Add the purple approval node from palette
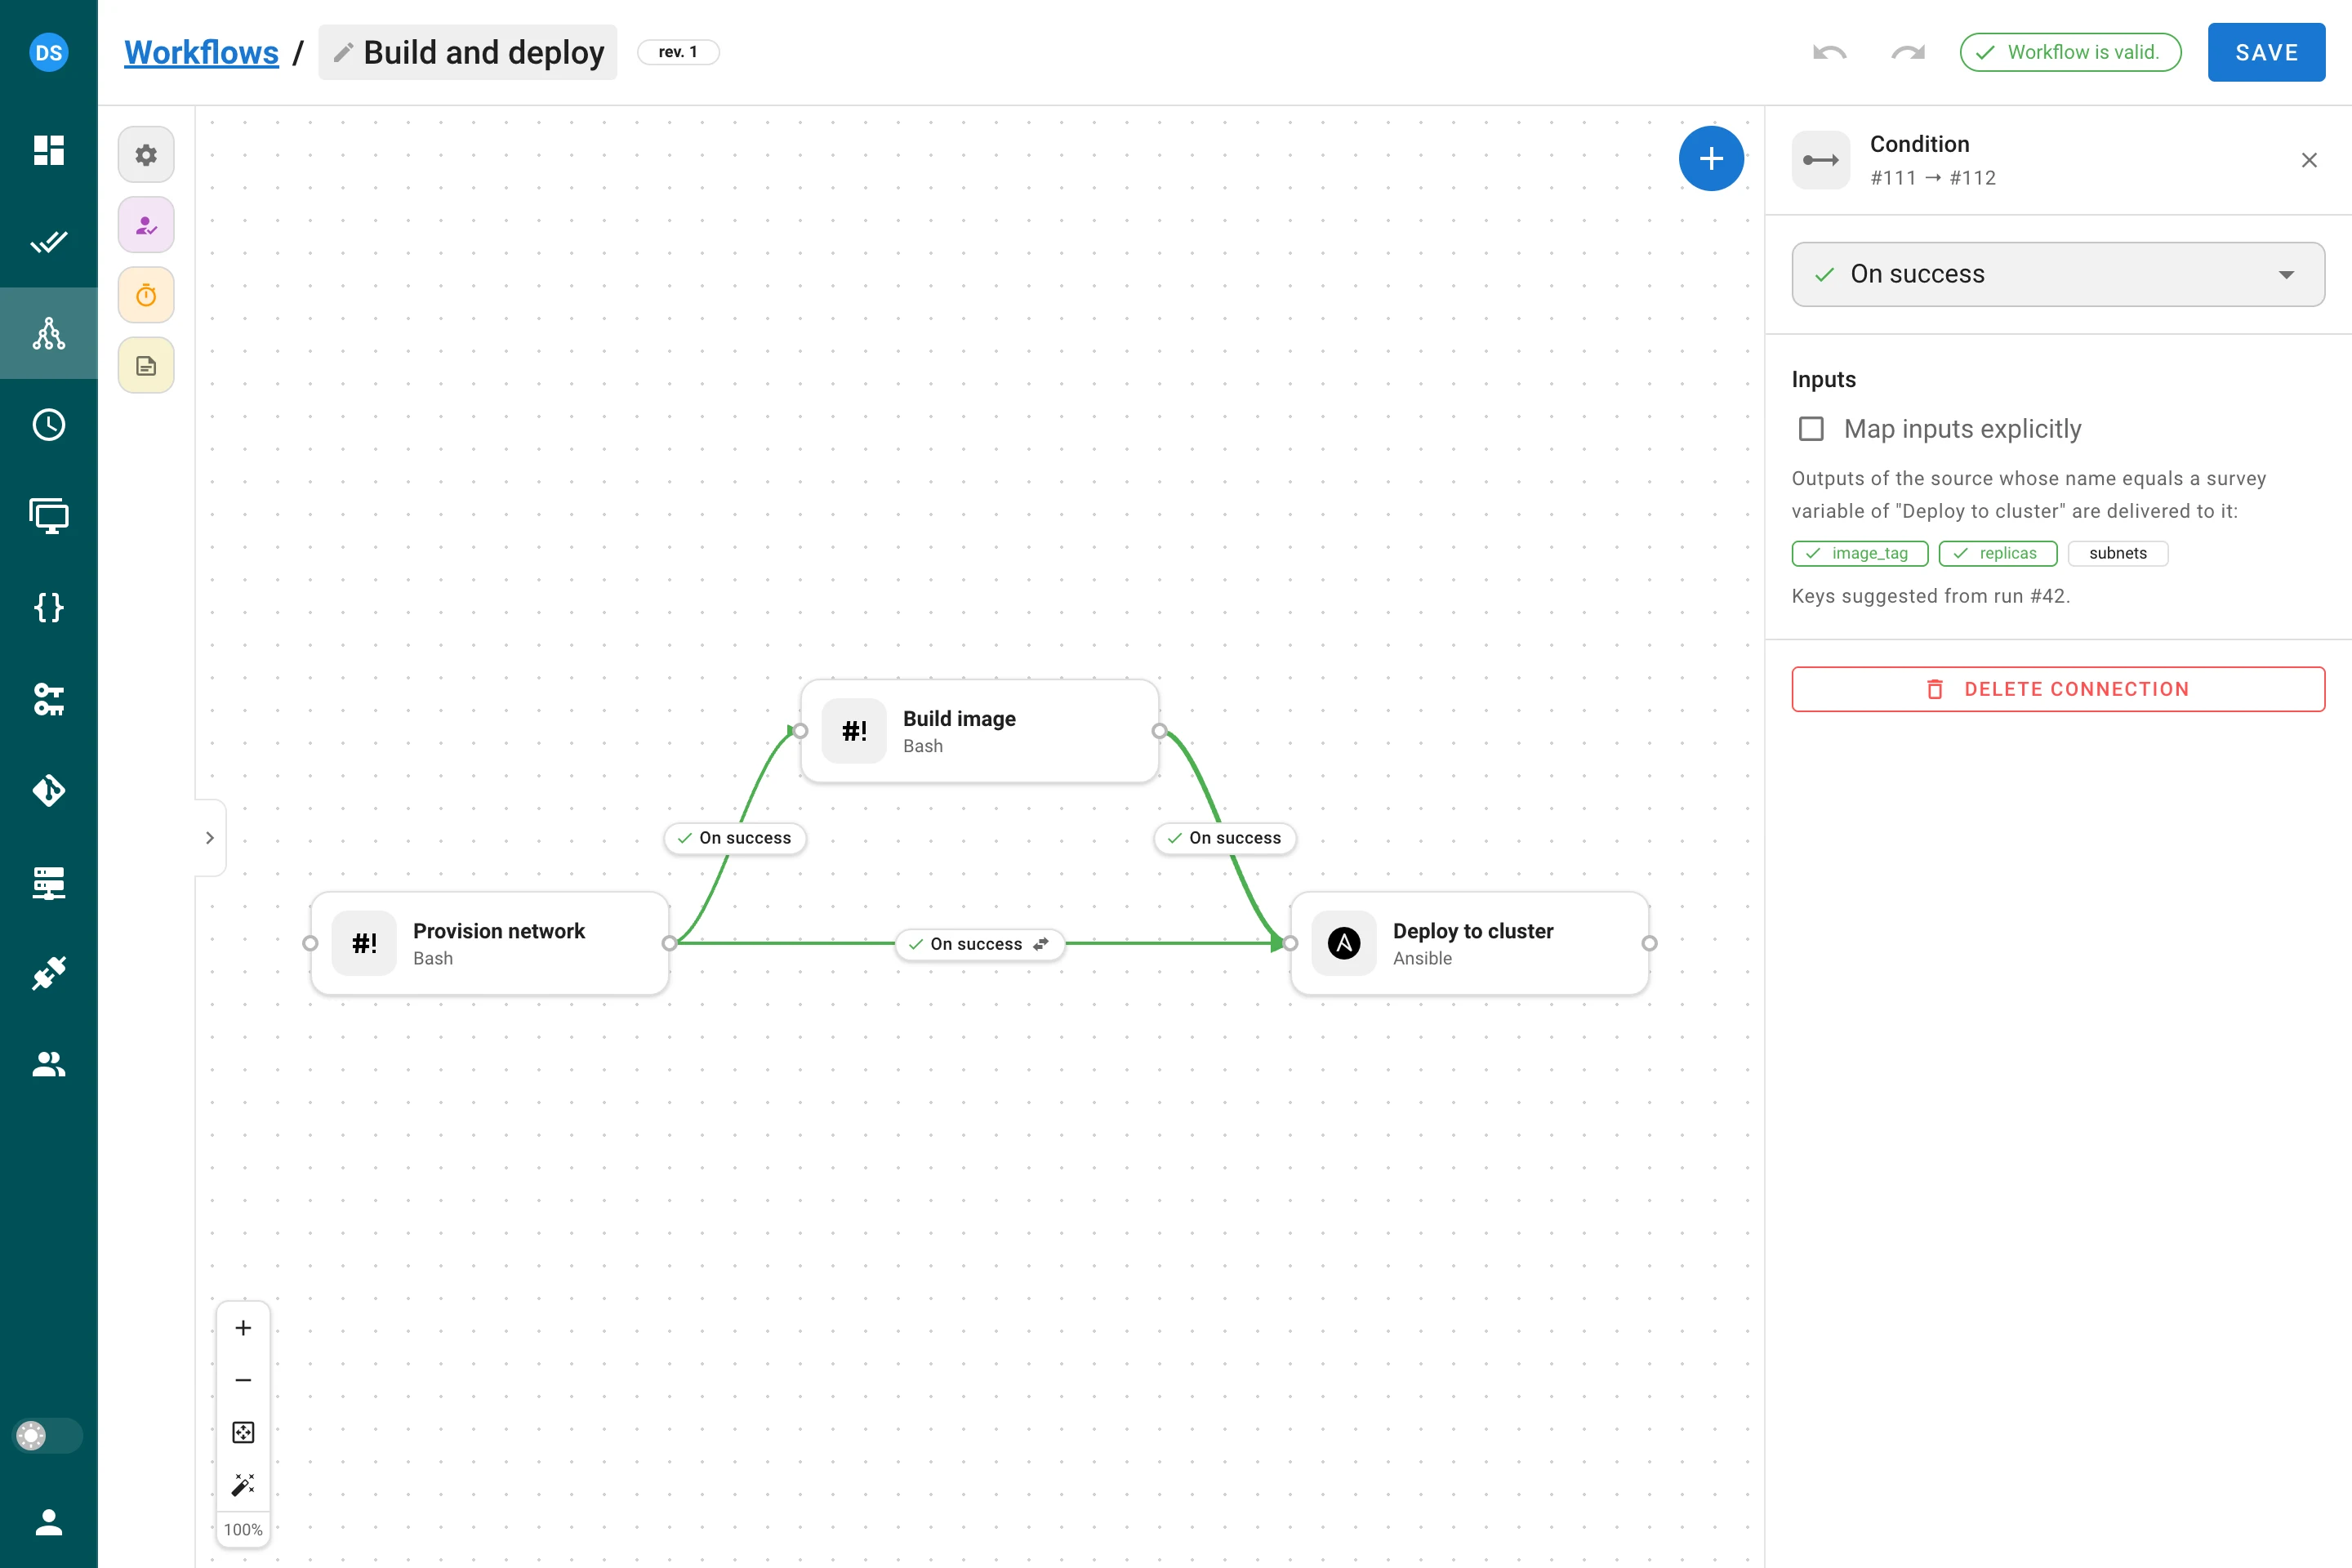The height and width of the screenshot is (1568, 2352). 146,225
